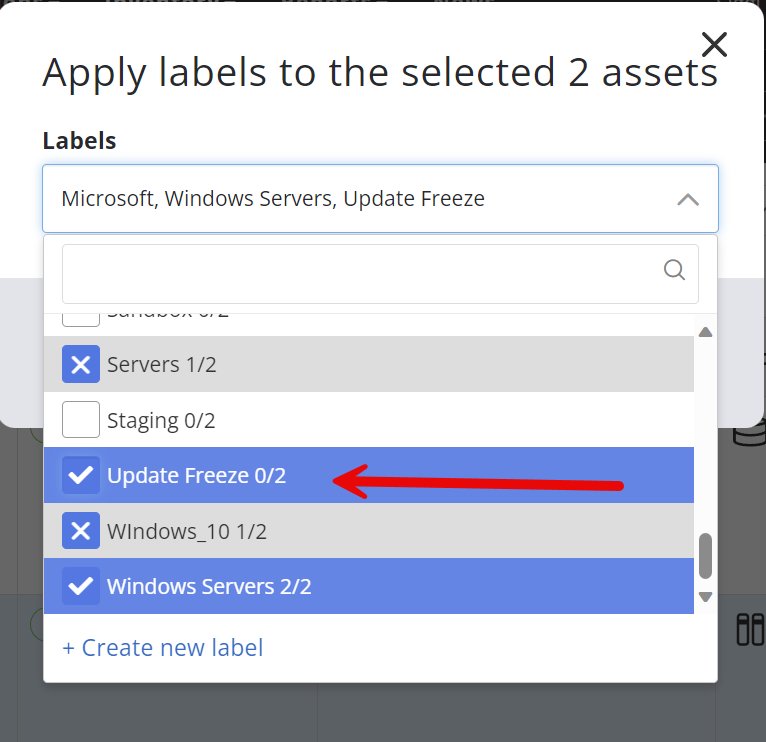The image size is (766, 742).
Task: Click the scrollbar down arrow
Action: 705,597
